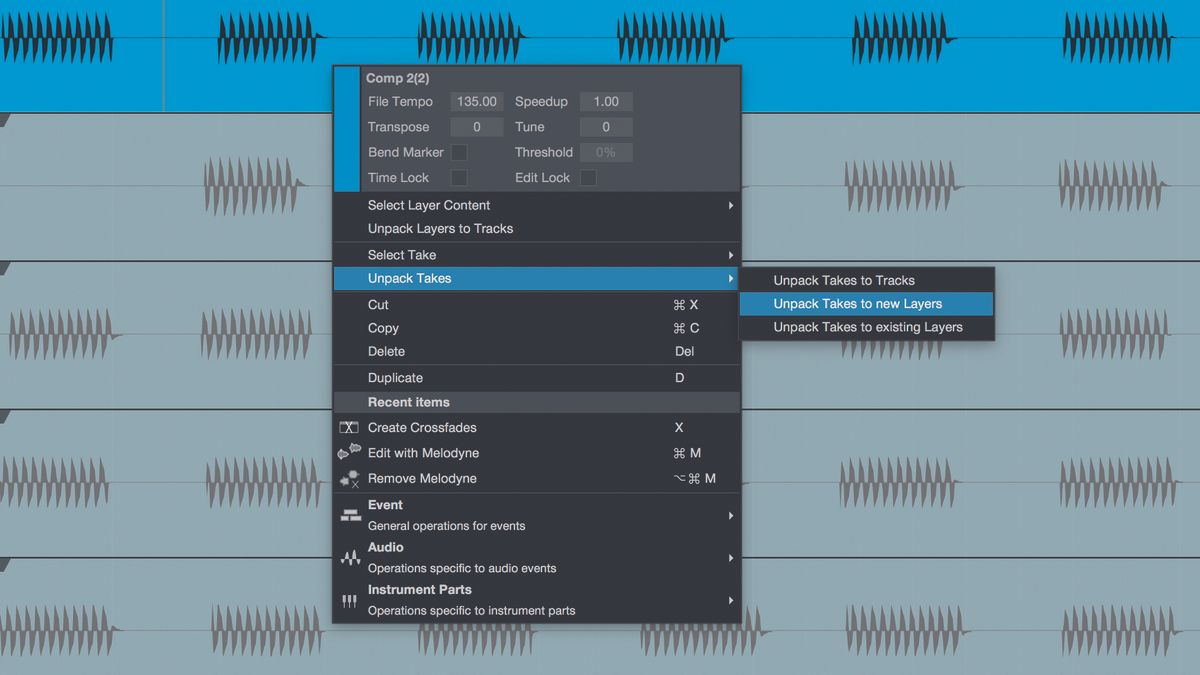
Task: Click Unpack Takes to existing Layers
Action: [x=866, y=326]
